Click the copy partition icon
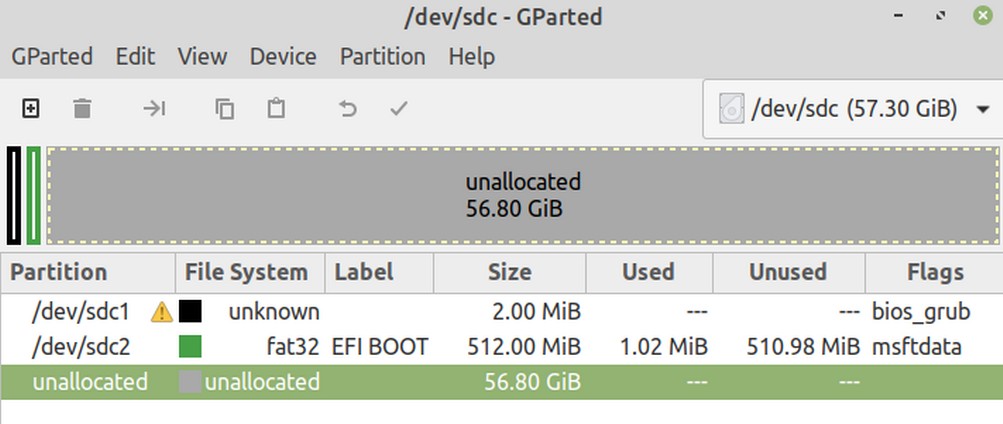The width and height of the screenshot is (1003, 424). point(225,109)
